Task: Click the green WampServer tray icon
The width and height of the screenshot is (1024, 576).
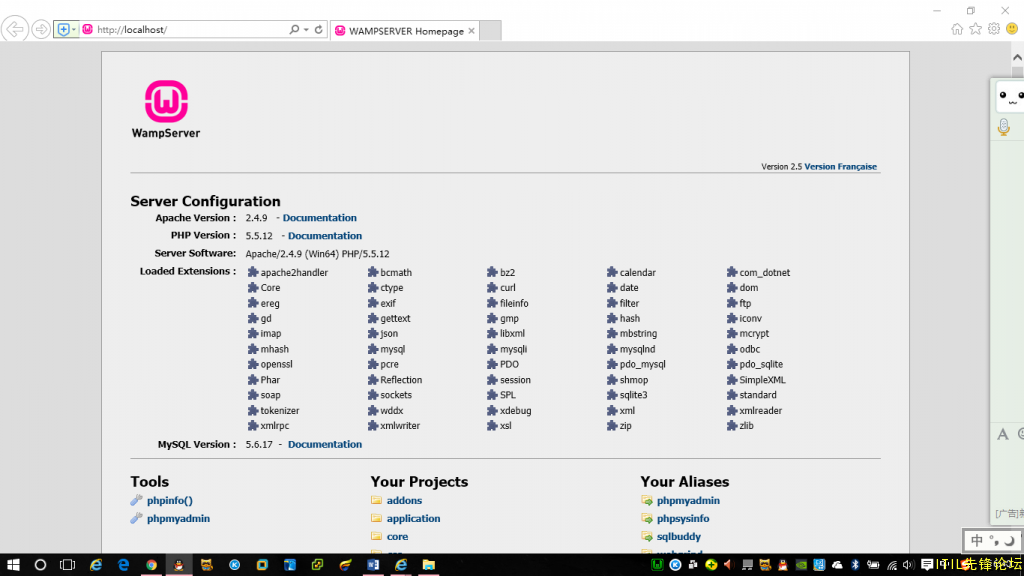Action: click(658, 565)
